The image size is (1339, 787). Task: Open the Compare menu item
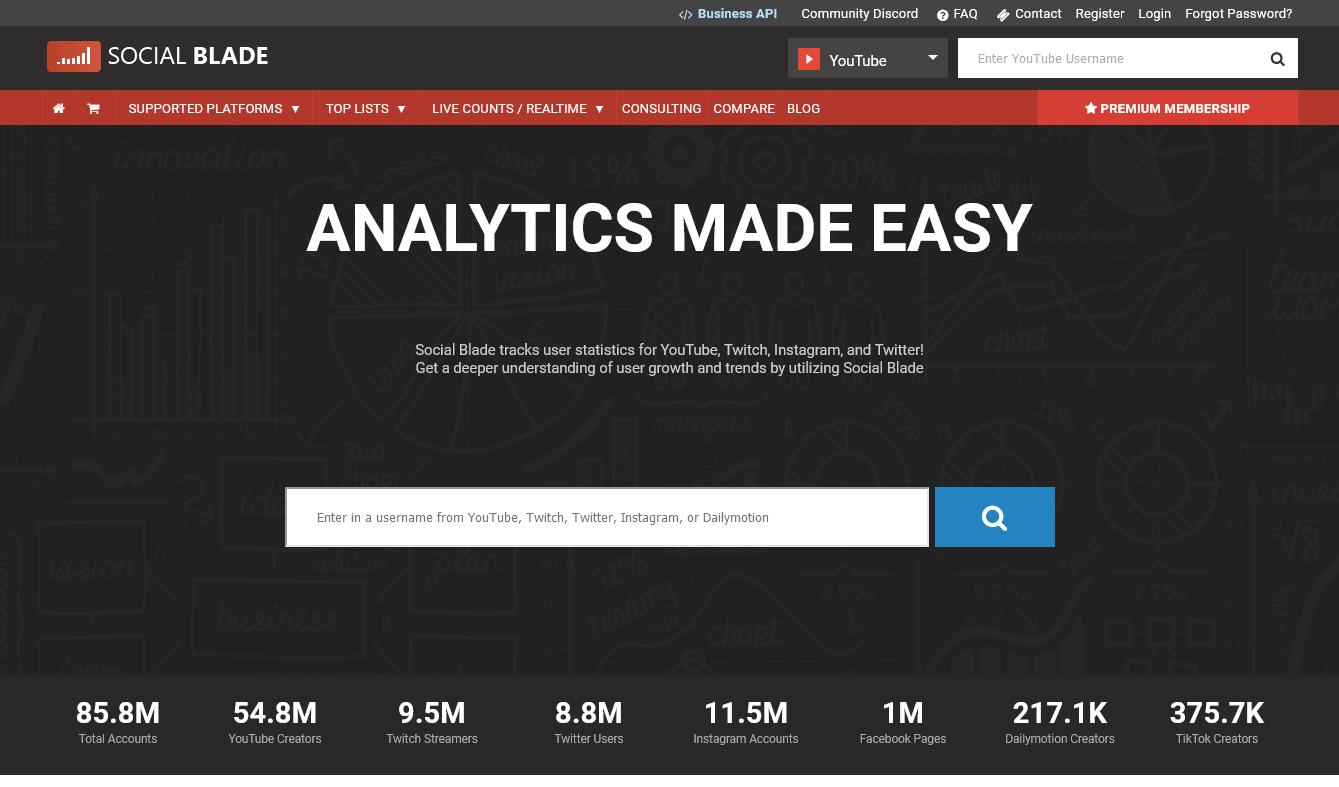[744, 108]
